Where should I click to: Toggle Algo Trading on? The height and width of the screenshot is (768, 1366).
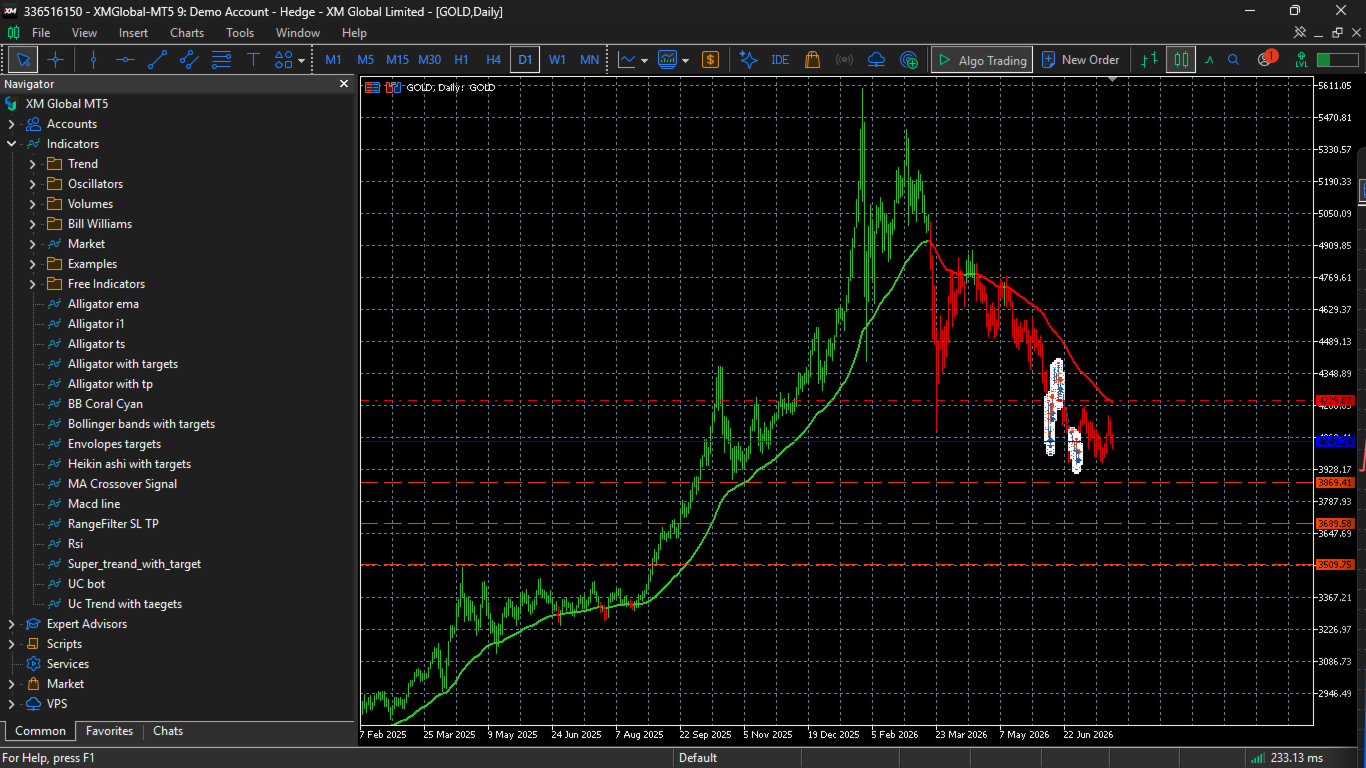point(982,60)
